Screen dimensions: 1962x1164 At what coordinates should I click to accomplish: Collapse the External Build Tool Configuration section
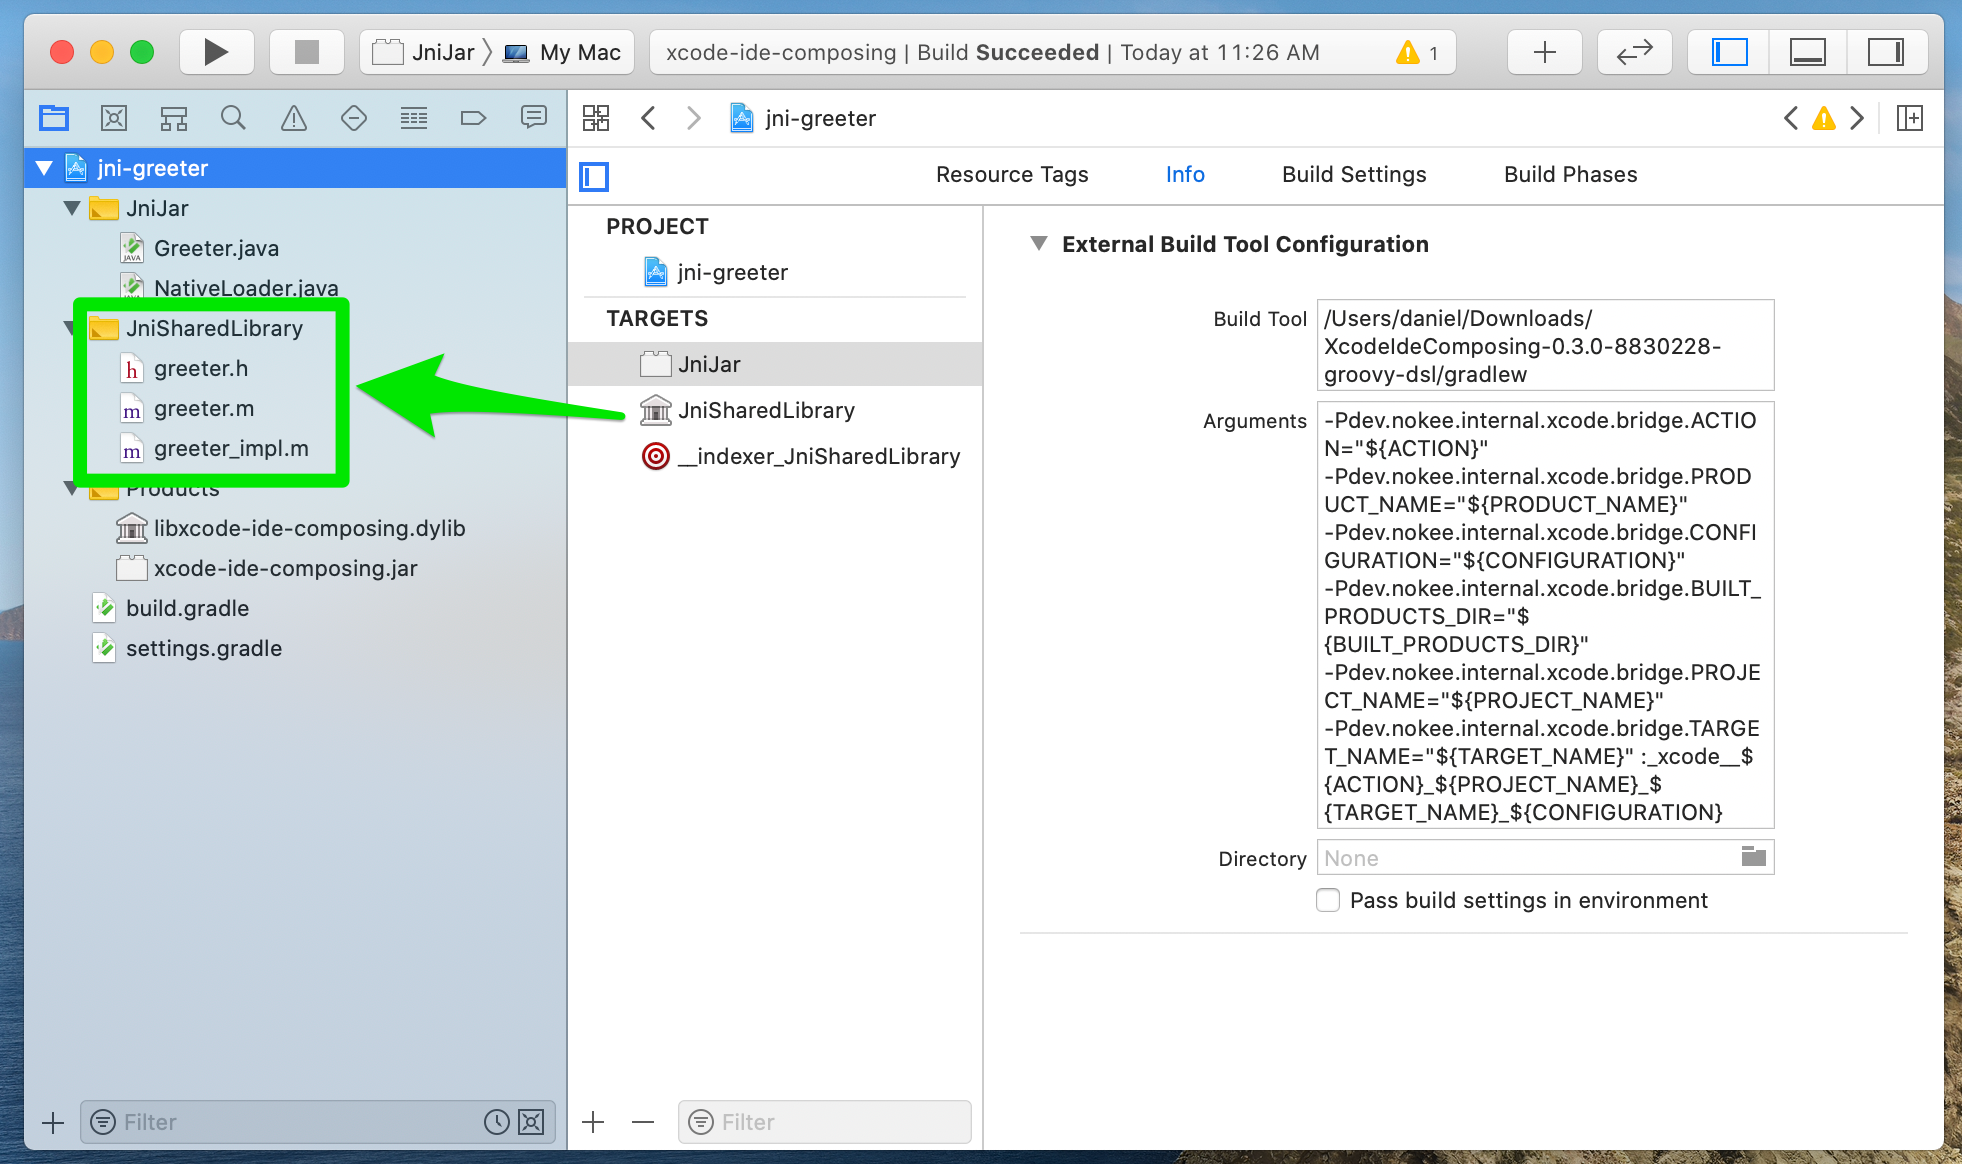coord(1039,243)
